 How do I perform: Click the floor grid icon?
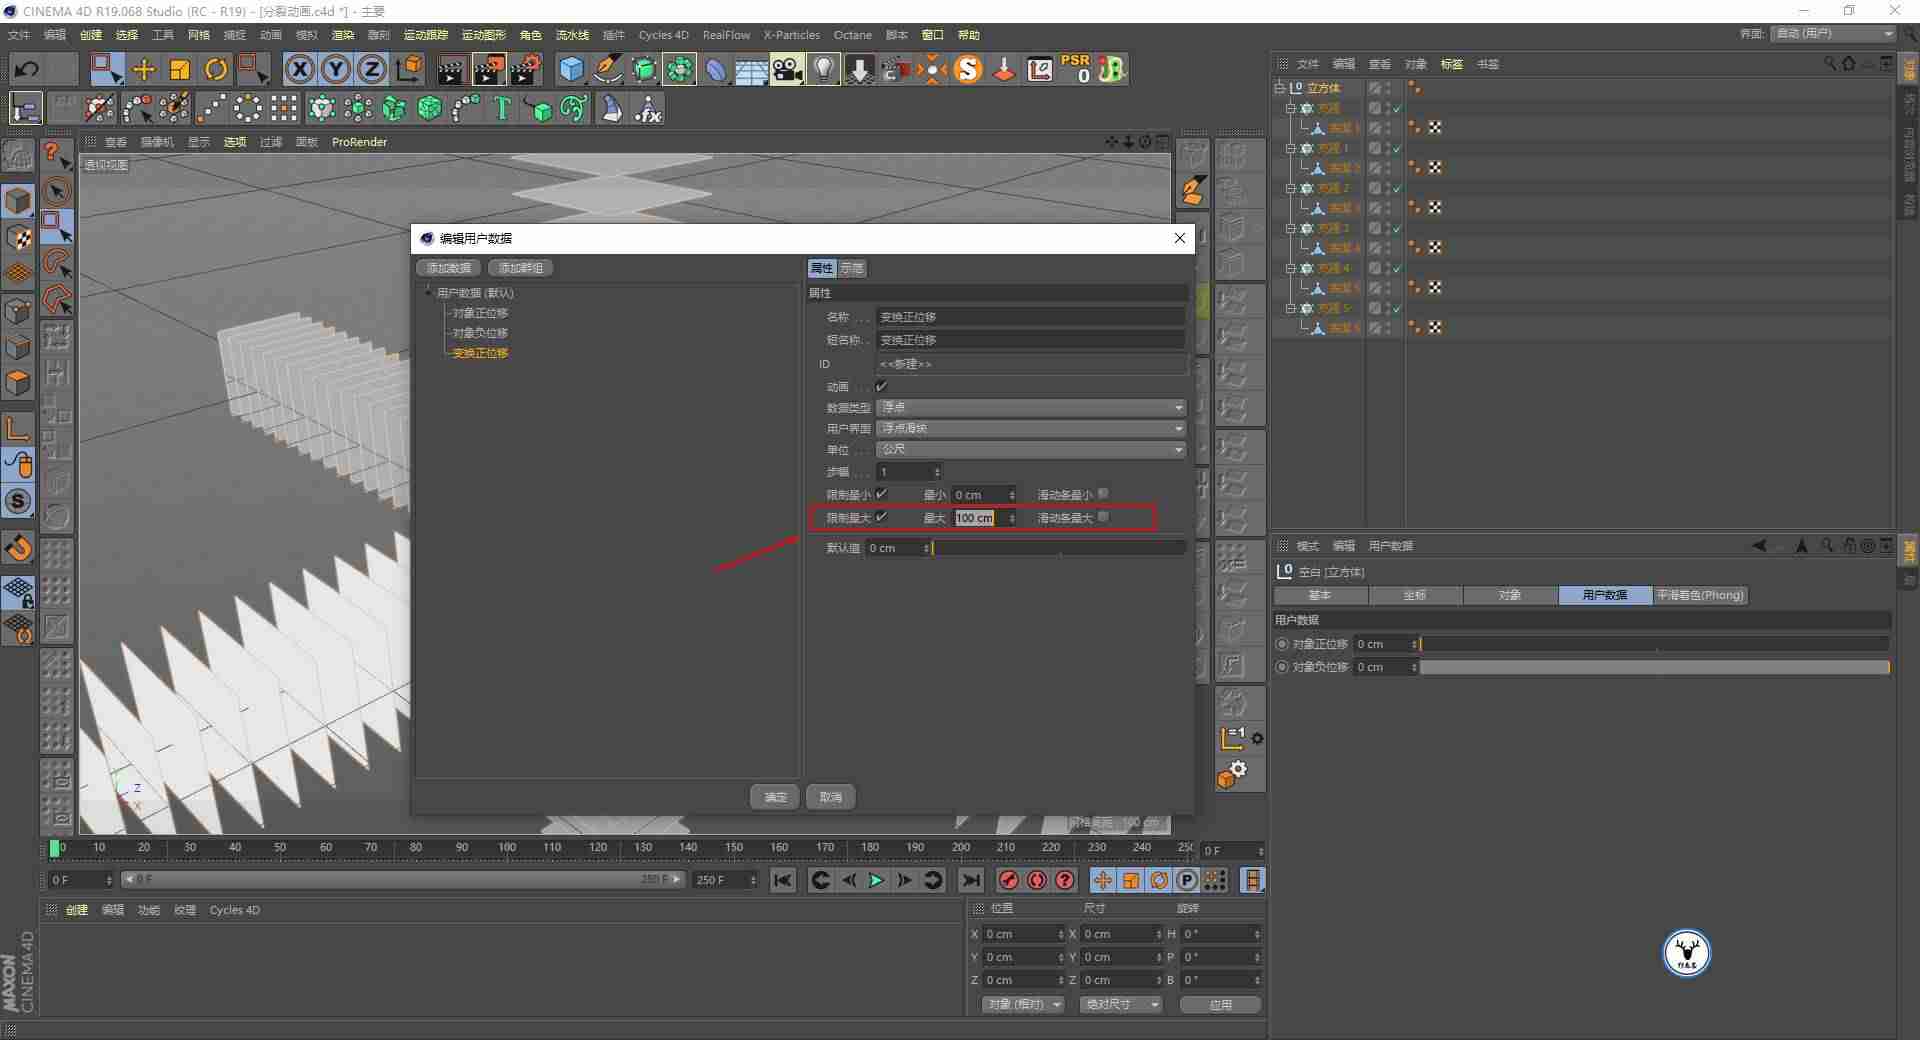coord(751,69)
